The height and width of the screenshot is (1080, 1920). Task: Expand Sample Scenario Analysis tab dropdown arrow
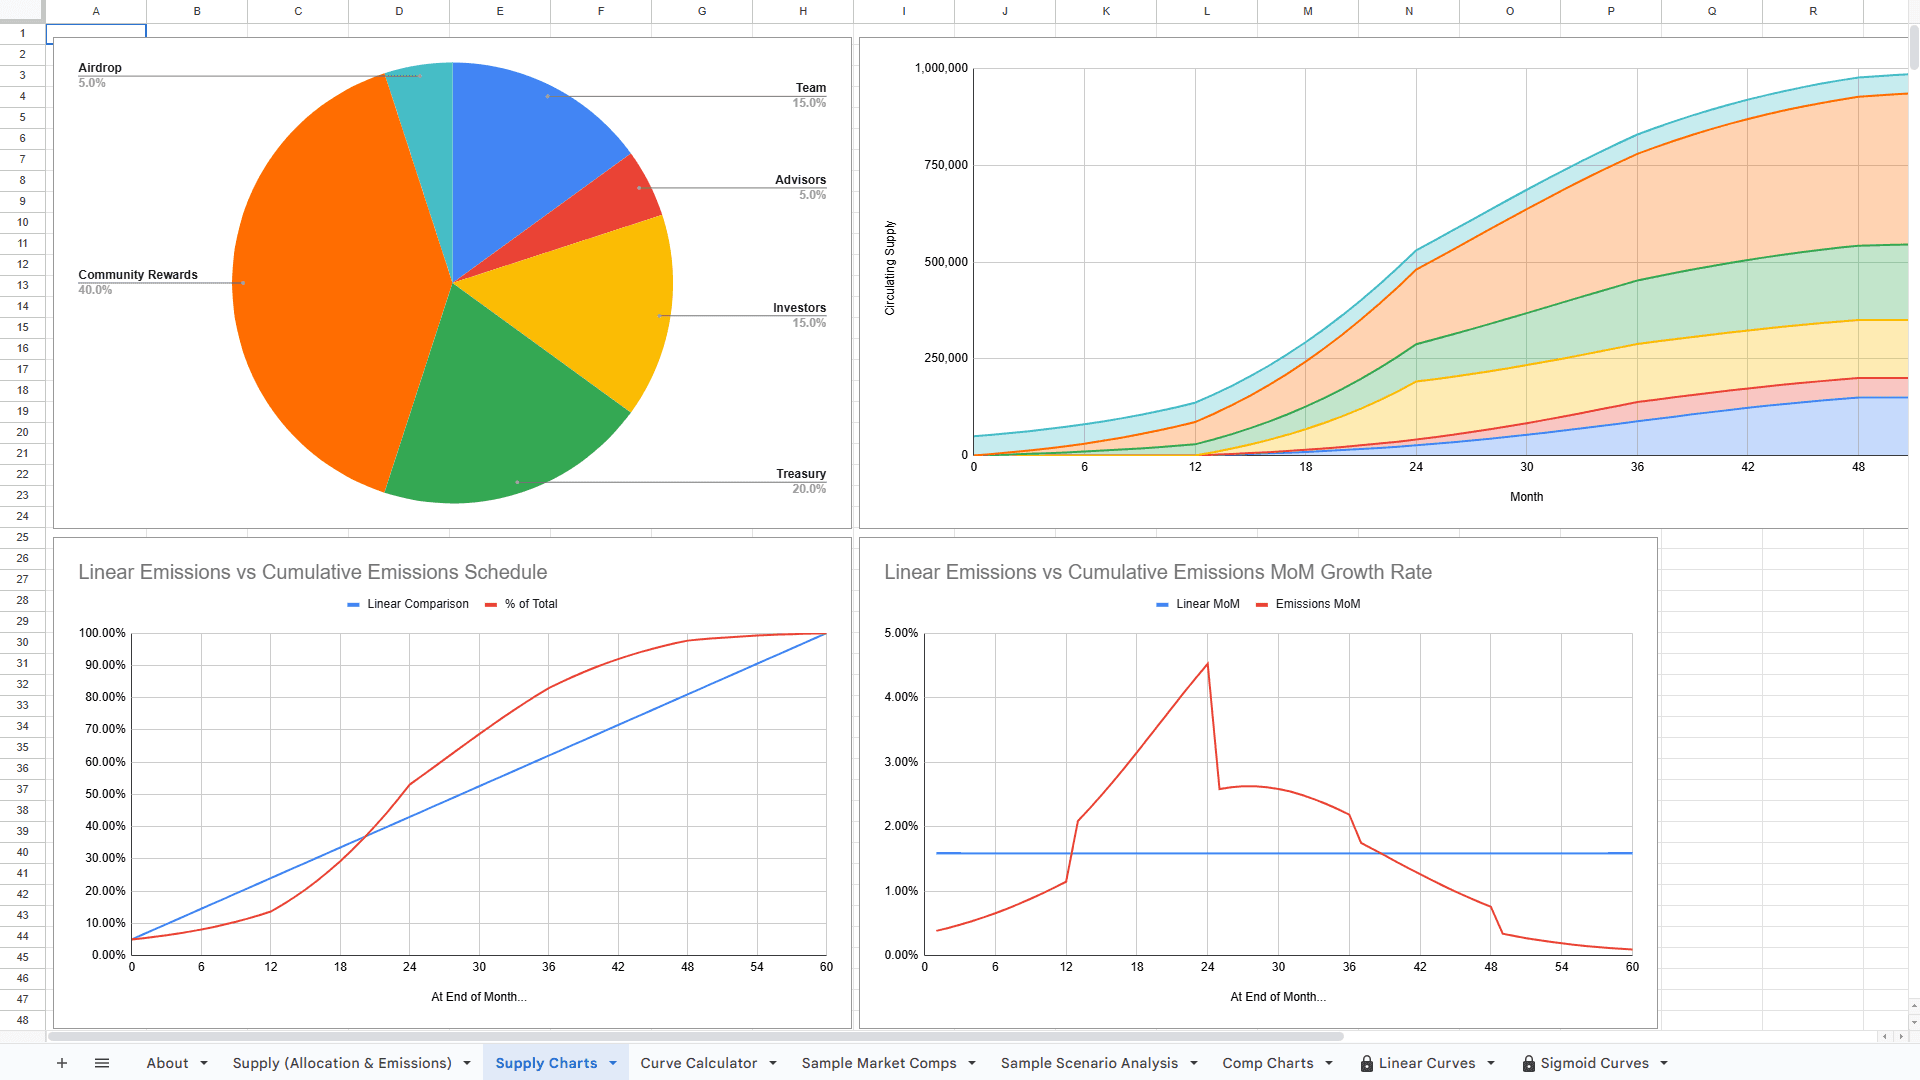click(1194, 1063)
